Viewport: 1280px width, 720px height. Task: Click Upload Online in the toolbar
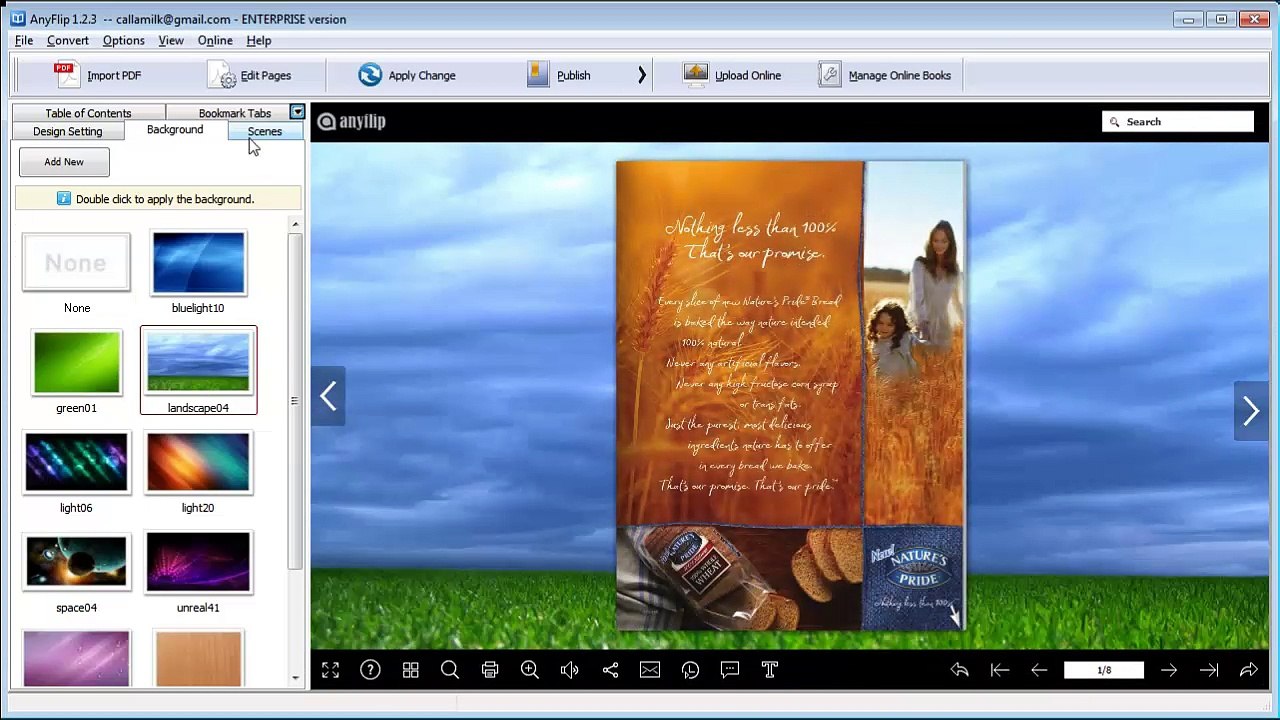point(732,75)
